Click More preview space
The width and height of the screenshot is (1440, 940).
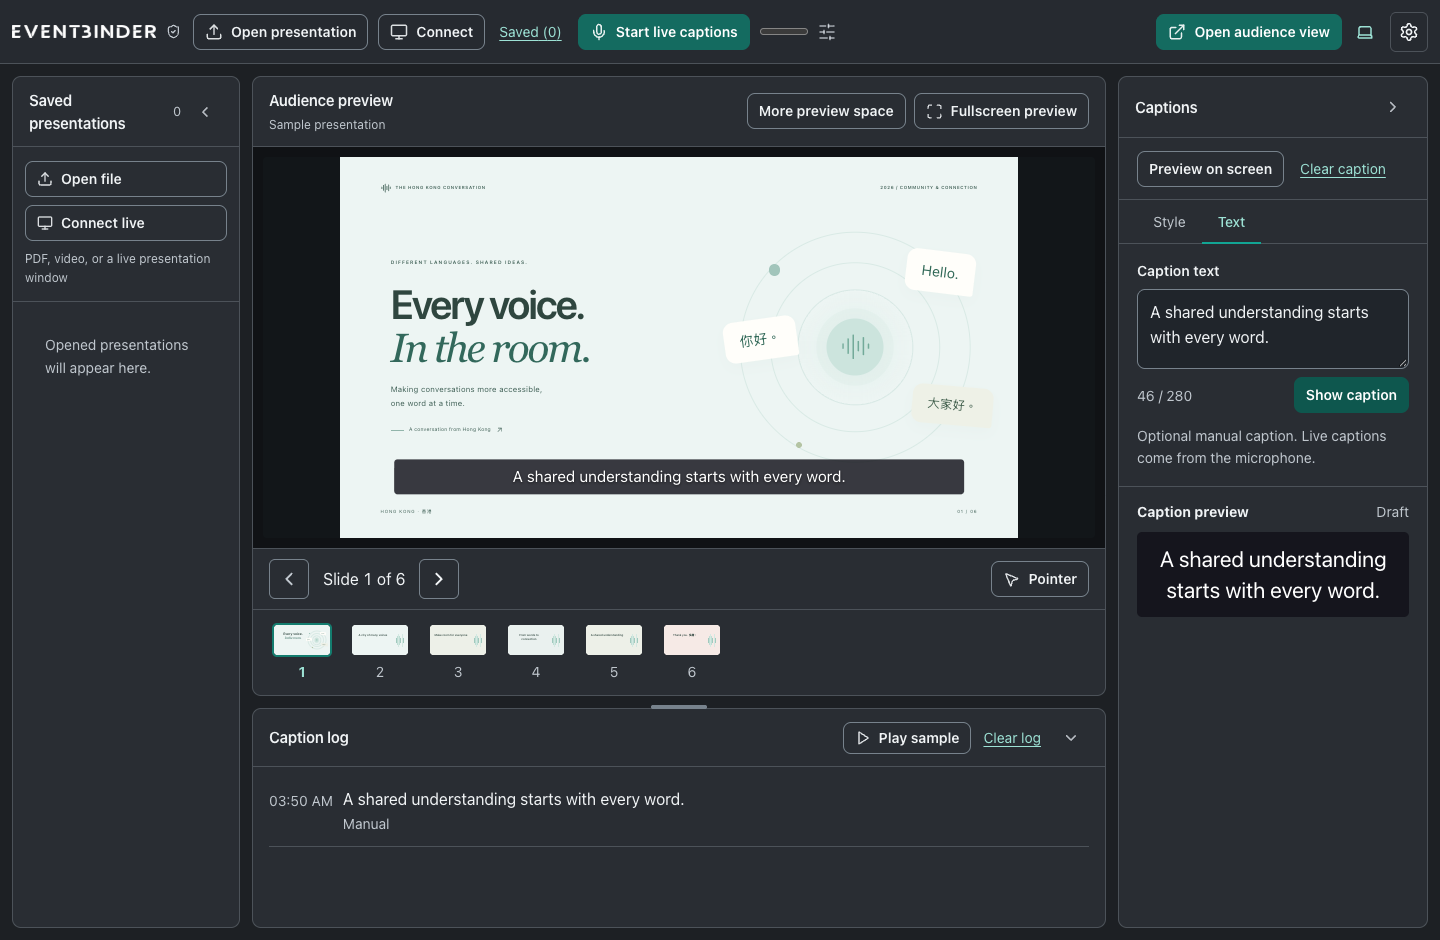pyautogui.click(x=826, y=111)
